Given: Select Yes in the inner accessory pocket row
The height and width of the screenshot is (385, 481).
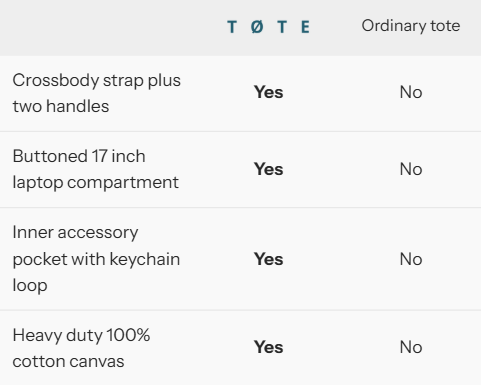Looking at the screenshot, I should (268, 259).
